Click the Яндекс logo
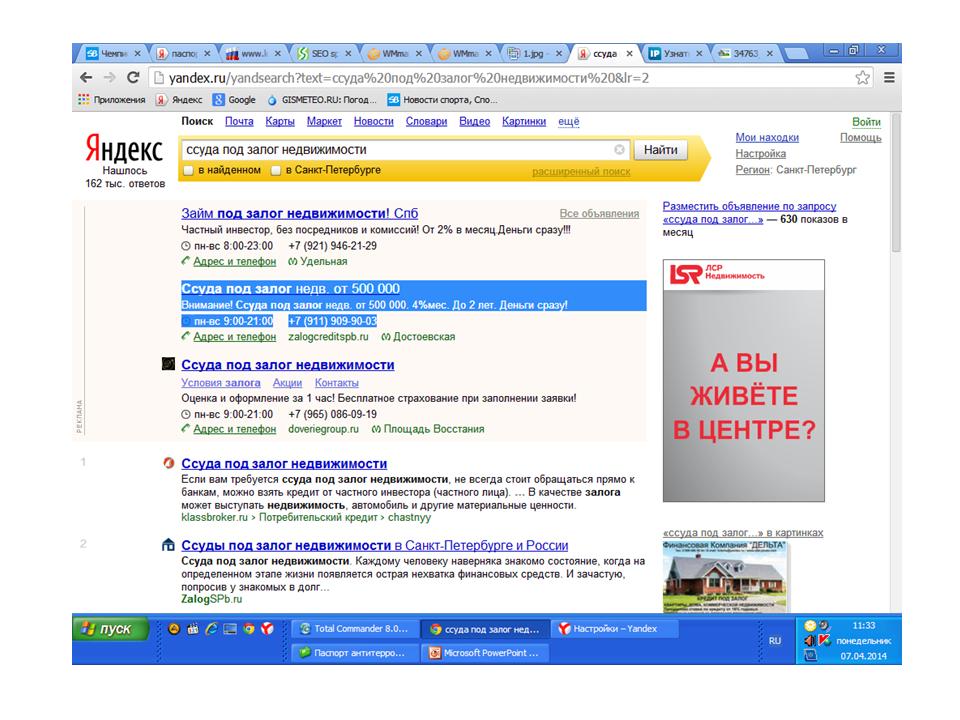 tap(124, 149)
